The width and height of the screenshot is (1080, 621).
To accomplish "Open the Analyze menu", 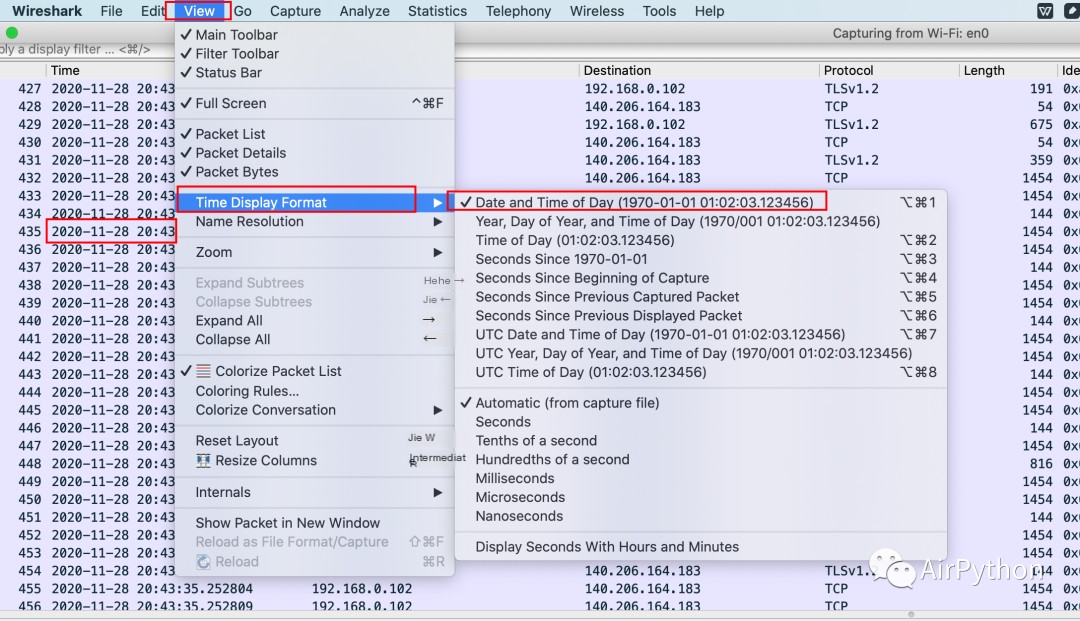I will tap(364, 11).
